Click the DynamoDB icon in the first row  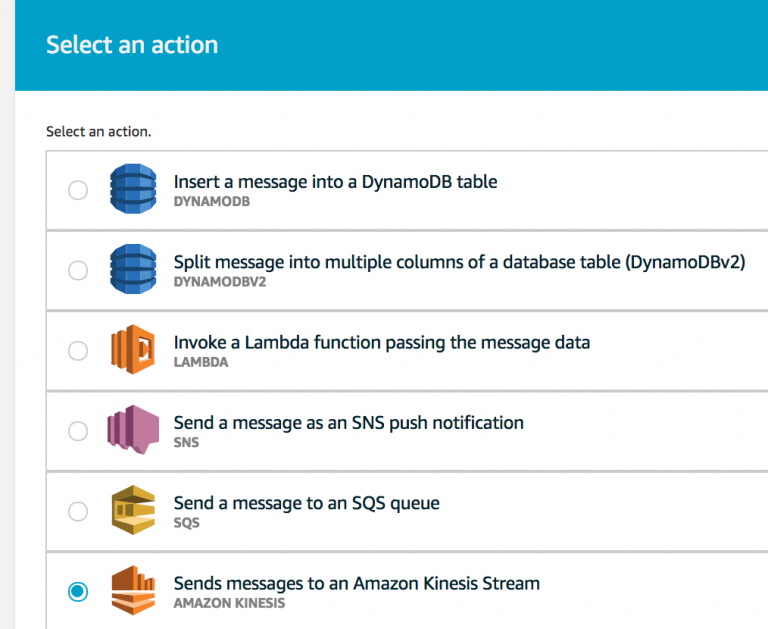133,189
